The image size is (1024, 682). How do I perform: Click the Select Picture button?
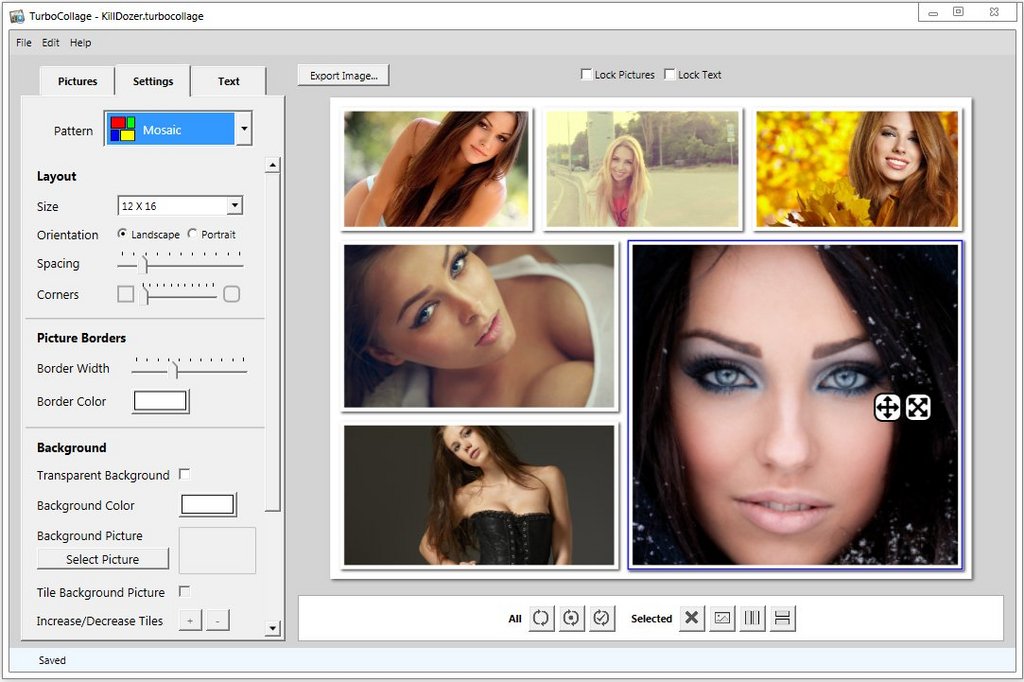103,559
